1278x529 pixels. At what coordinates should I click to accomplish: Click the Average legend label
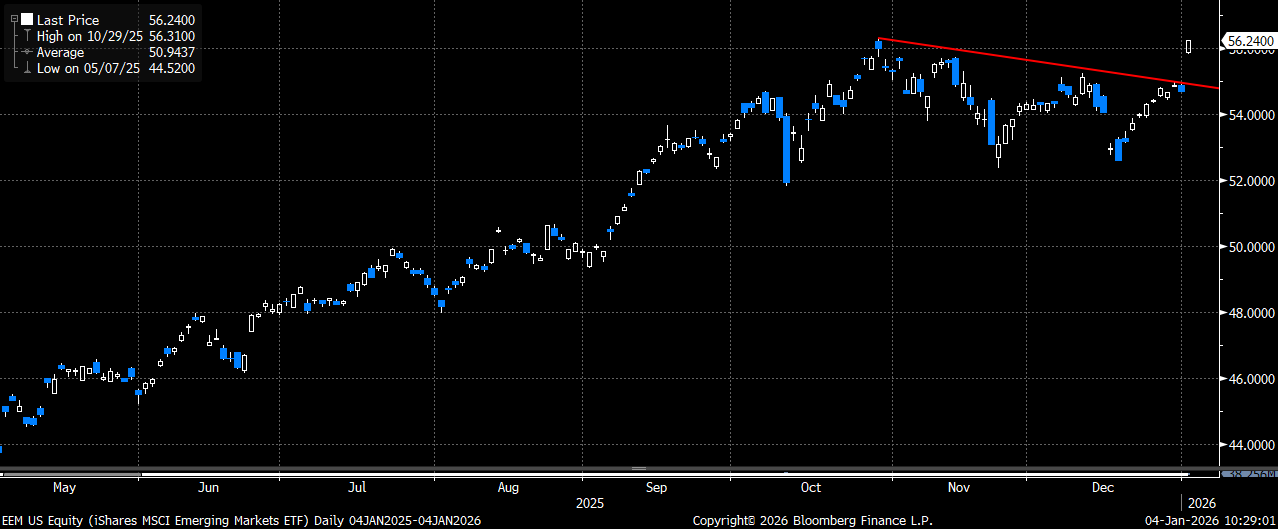[x=61, y=52]
